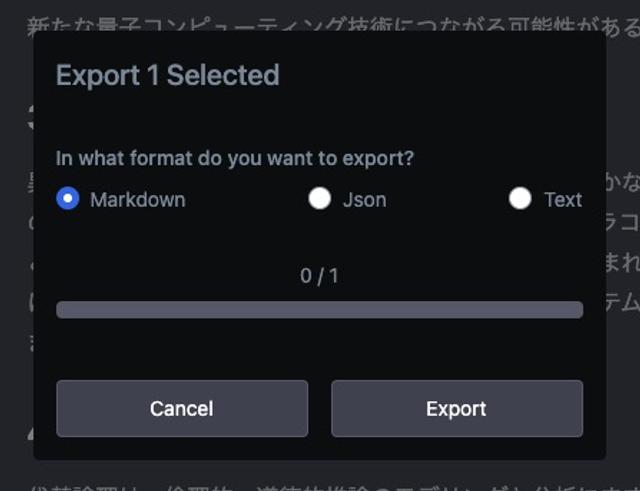Click the 'Export 1 Selected' dialog title
The width and height of the screenshot is (640, 491).
(x=168, y=76)
